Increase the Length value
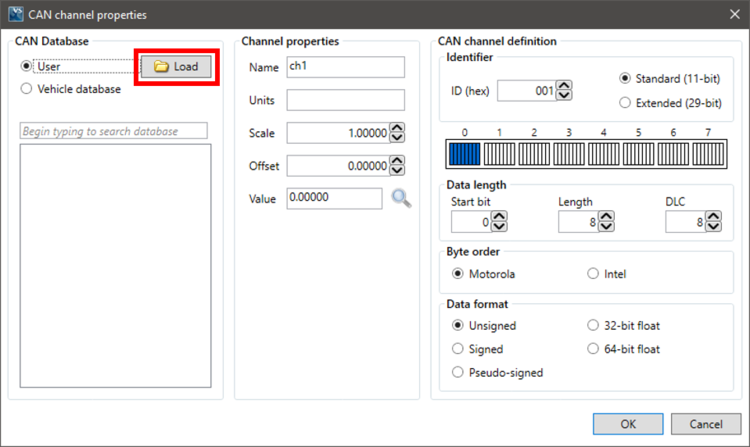Screen dimensions: 750x447 607,217
